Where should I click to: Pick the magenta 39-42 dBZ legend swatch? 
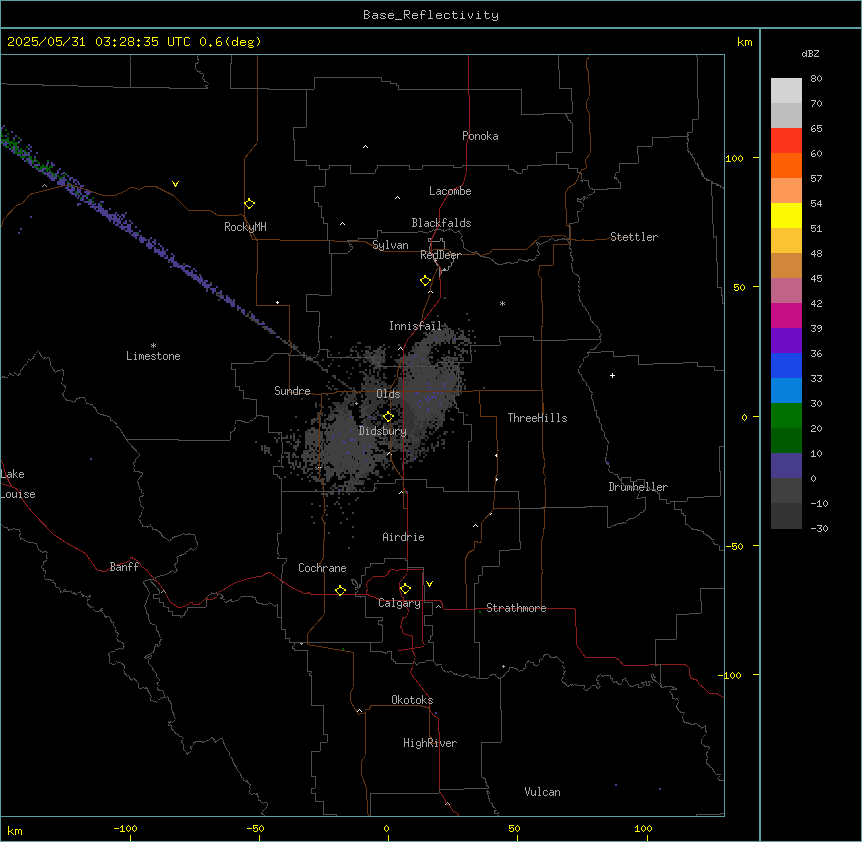click(x=786, y=315)
